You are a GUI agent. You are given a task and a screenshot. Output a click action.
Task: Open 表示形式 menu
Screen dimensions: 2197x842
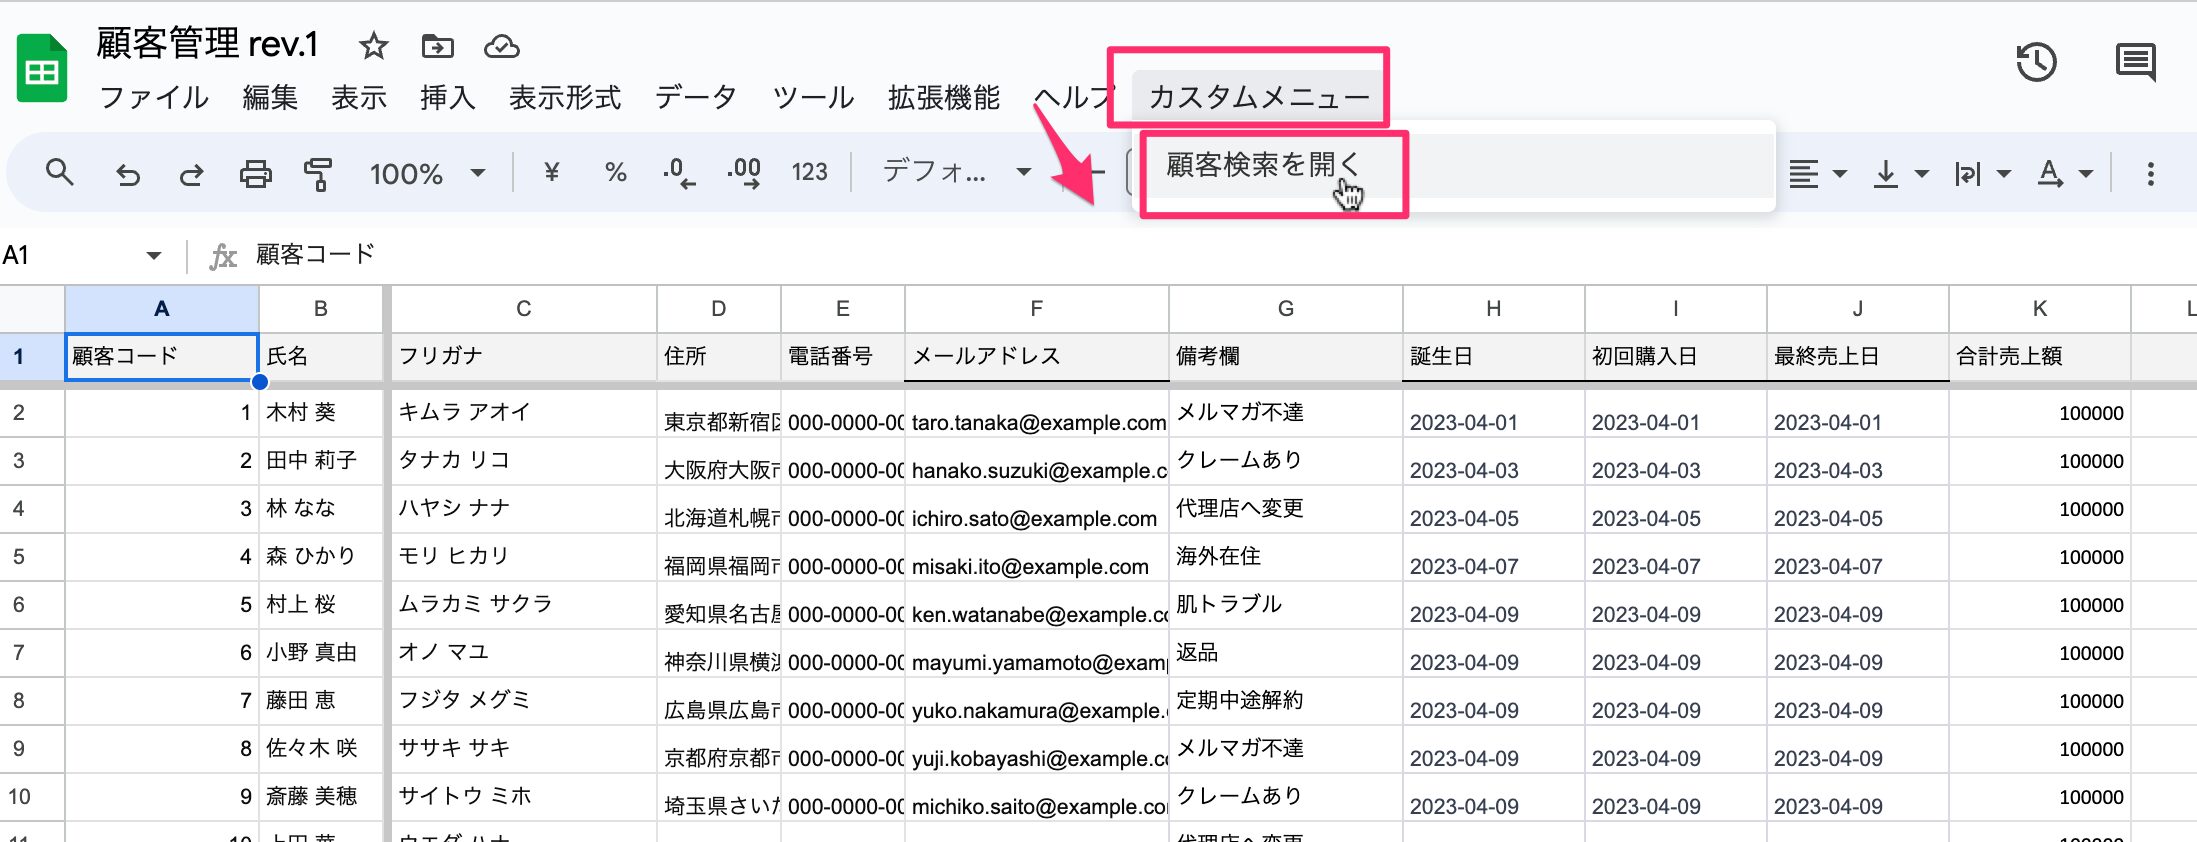pyautogui.click(x=565, y=97)
